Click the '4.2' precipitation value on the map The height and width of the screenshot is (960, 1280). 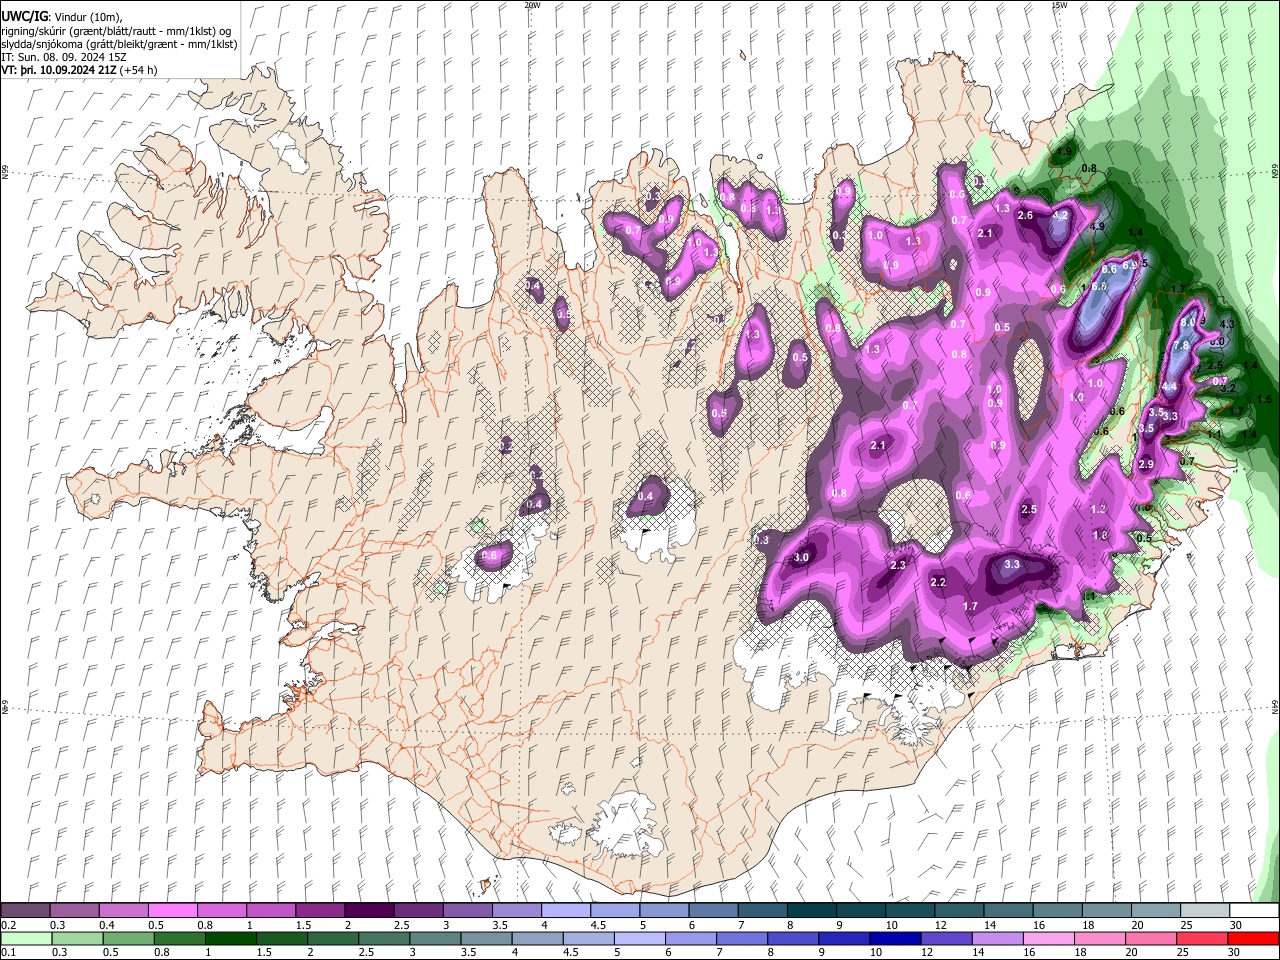1061,216
